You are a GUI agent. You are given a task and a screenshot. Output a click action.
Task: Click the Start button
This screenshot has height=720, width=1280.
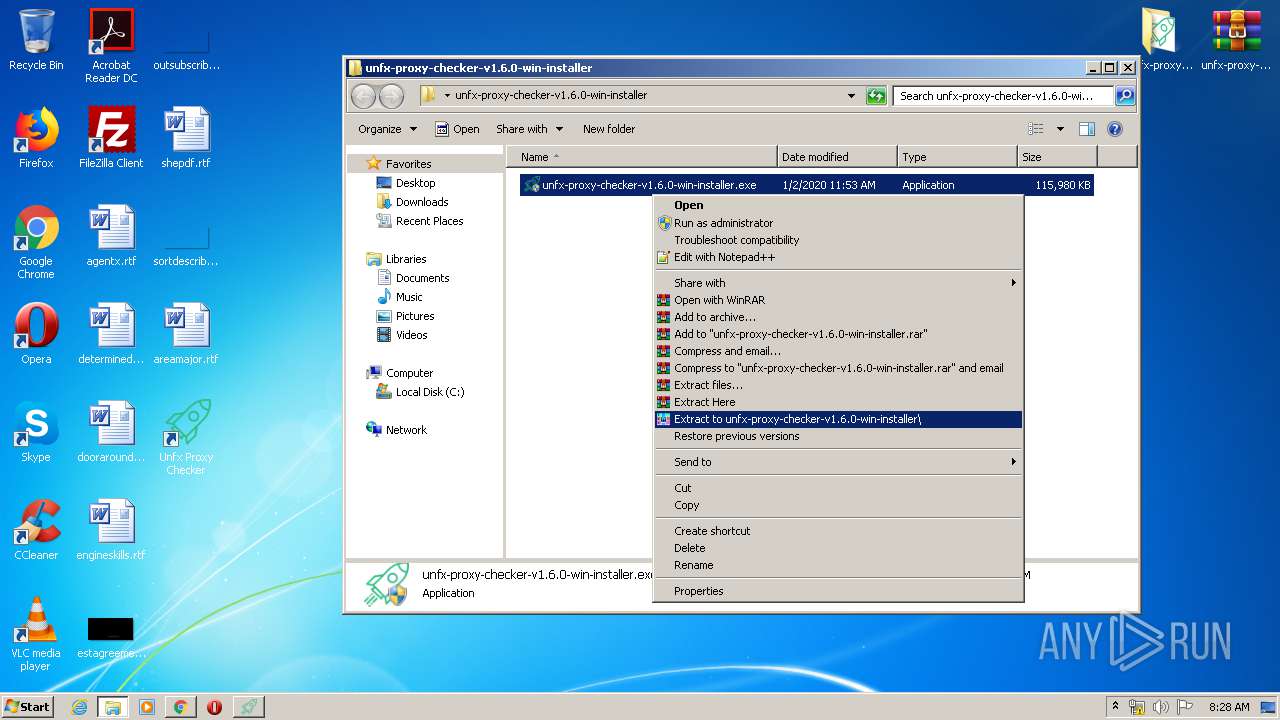coord(28,707)
